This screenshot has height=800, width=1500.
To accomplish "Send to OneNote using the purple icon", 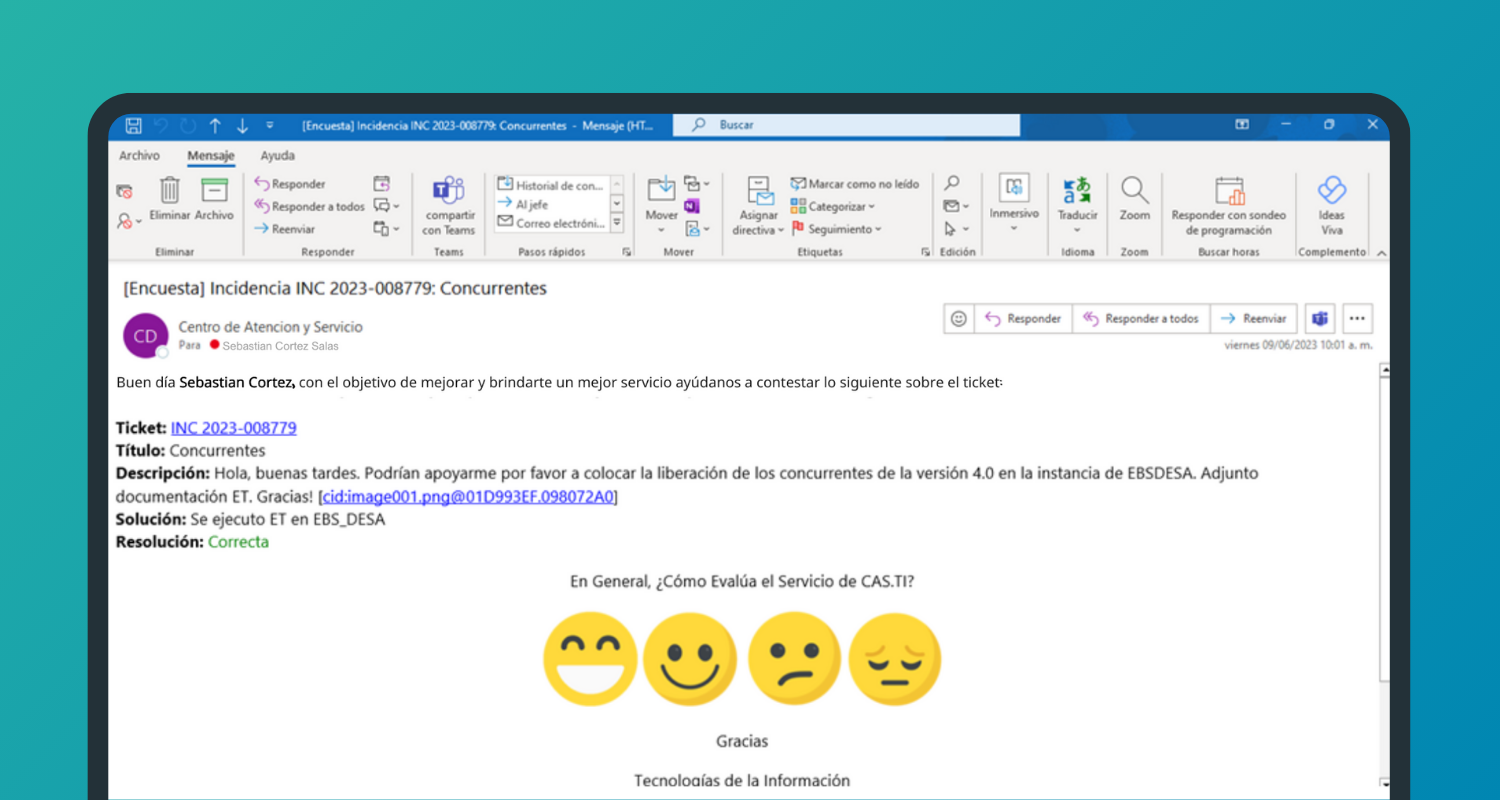I will (691, 206).
